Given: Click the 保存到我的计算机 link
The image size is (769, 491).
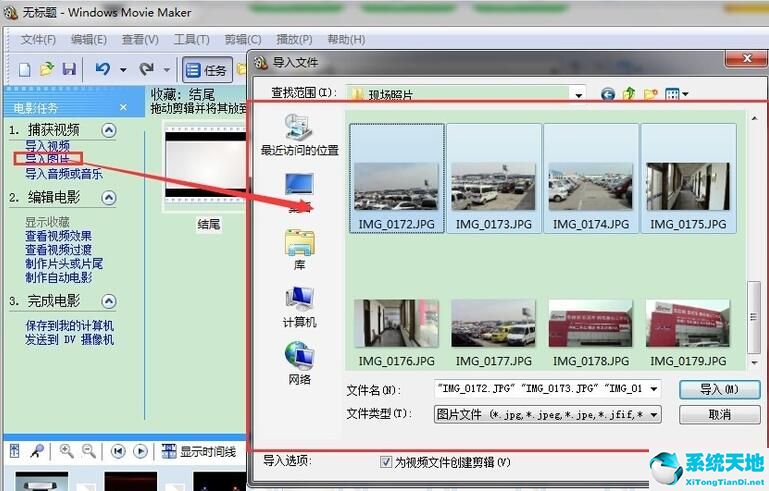Looking at the screenshot, I should tap(70, 326).
